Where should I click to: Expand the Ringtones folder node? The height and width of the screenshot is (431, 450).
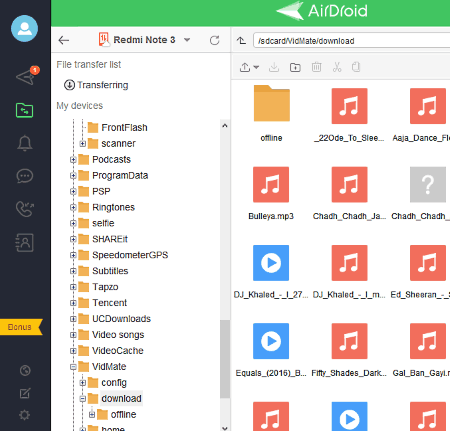[x=73, y=207]
